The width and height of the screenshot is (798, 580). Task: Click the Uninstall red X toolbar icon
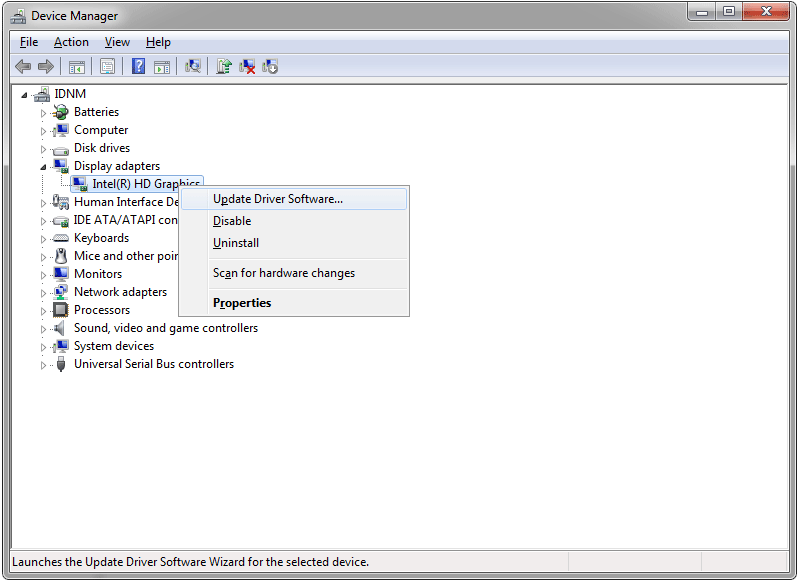click(x=247, y=67)
